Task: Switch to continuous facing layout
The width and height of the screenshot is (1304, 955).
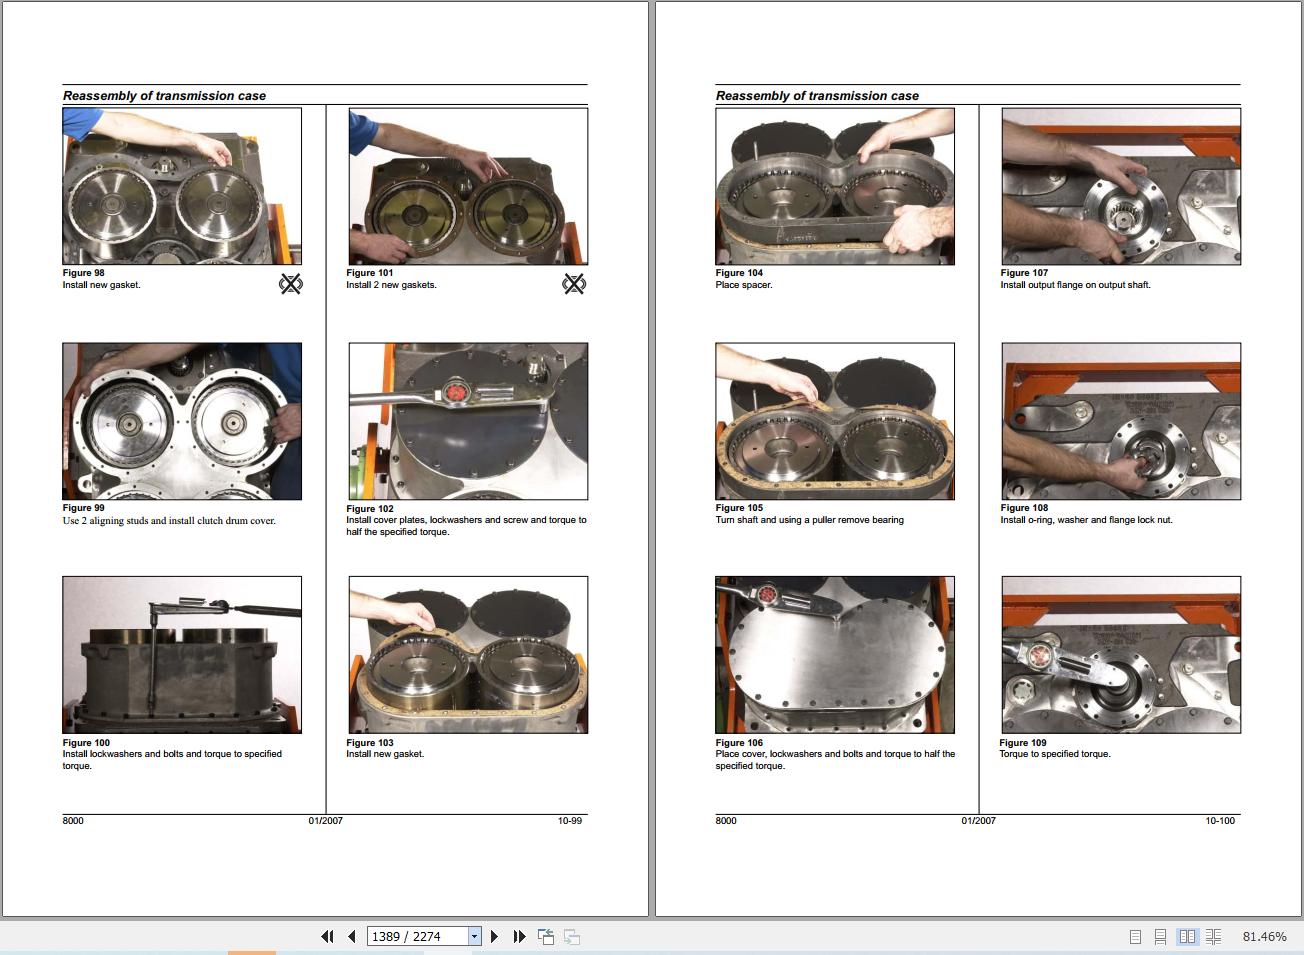Action: click(1213, 937)
